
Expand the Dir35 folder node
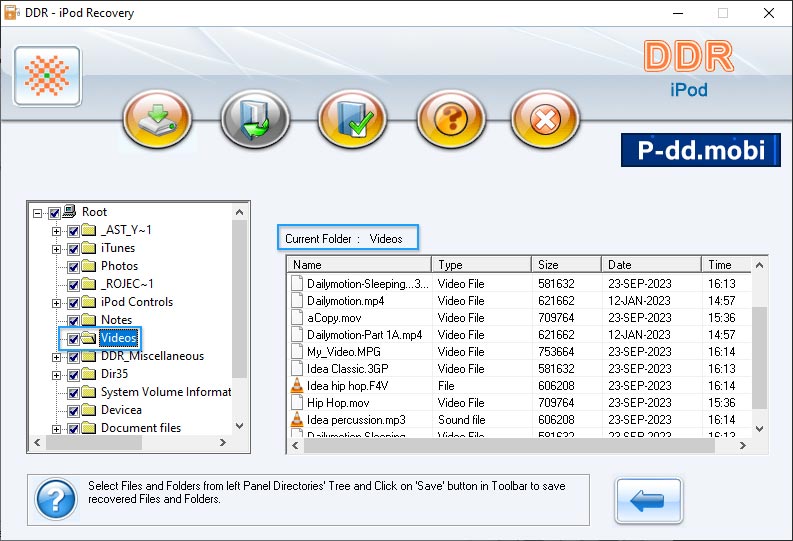pos(56,375)
